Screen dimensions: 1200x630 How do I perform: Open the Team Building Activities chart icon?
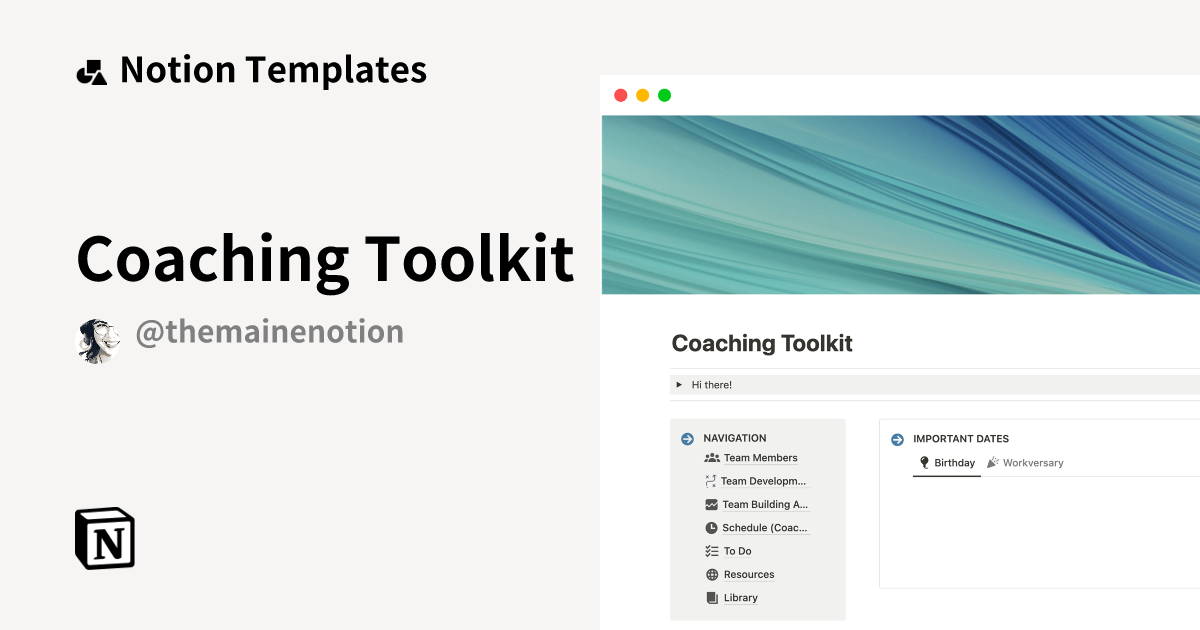[x=712, y=504]
